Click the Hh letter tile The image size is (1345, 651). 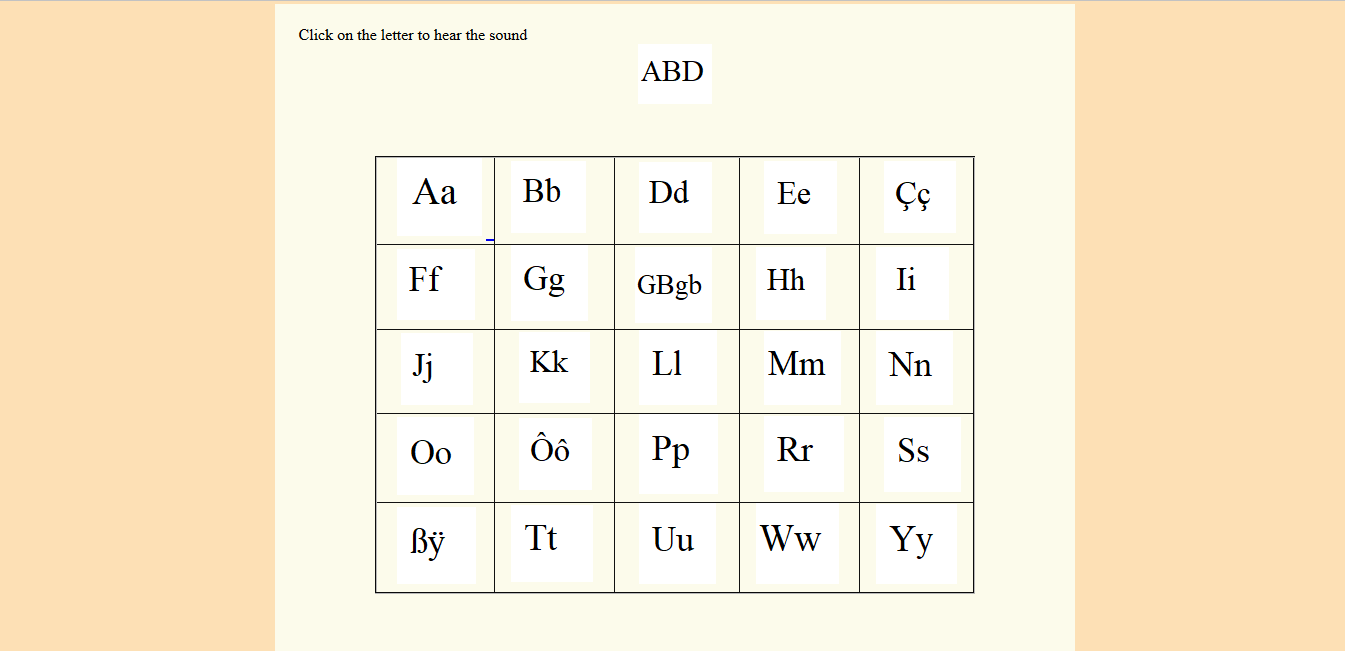[791, 284]
